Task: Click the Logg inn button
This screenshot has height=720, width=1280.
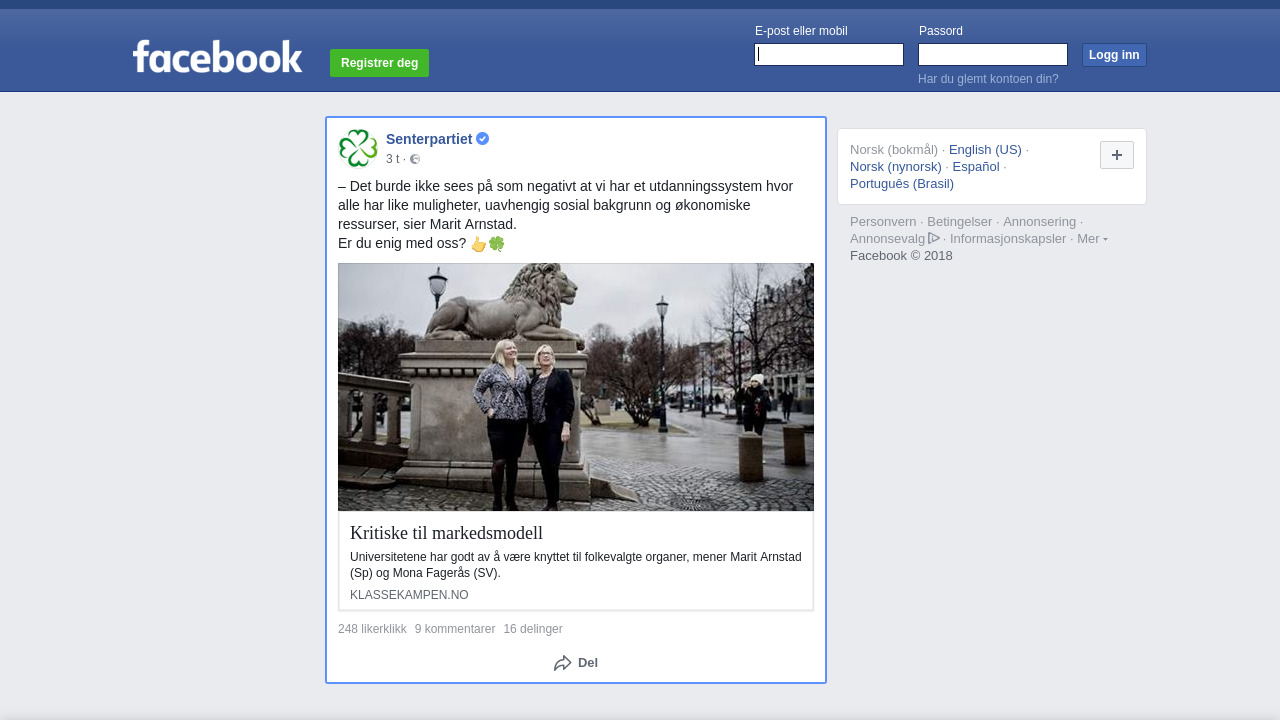Action: click(1114, 55)
